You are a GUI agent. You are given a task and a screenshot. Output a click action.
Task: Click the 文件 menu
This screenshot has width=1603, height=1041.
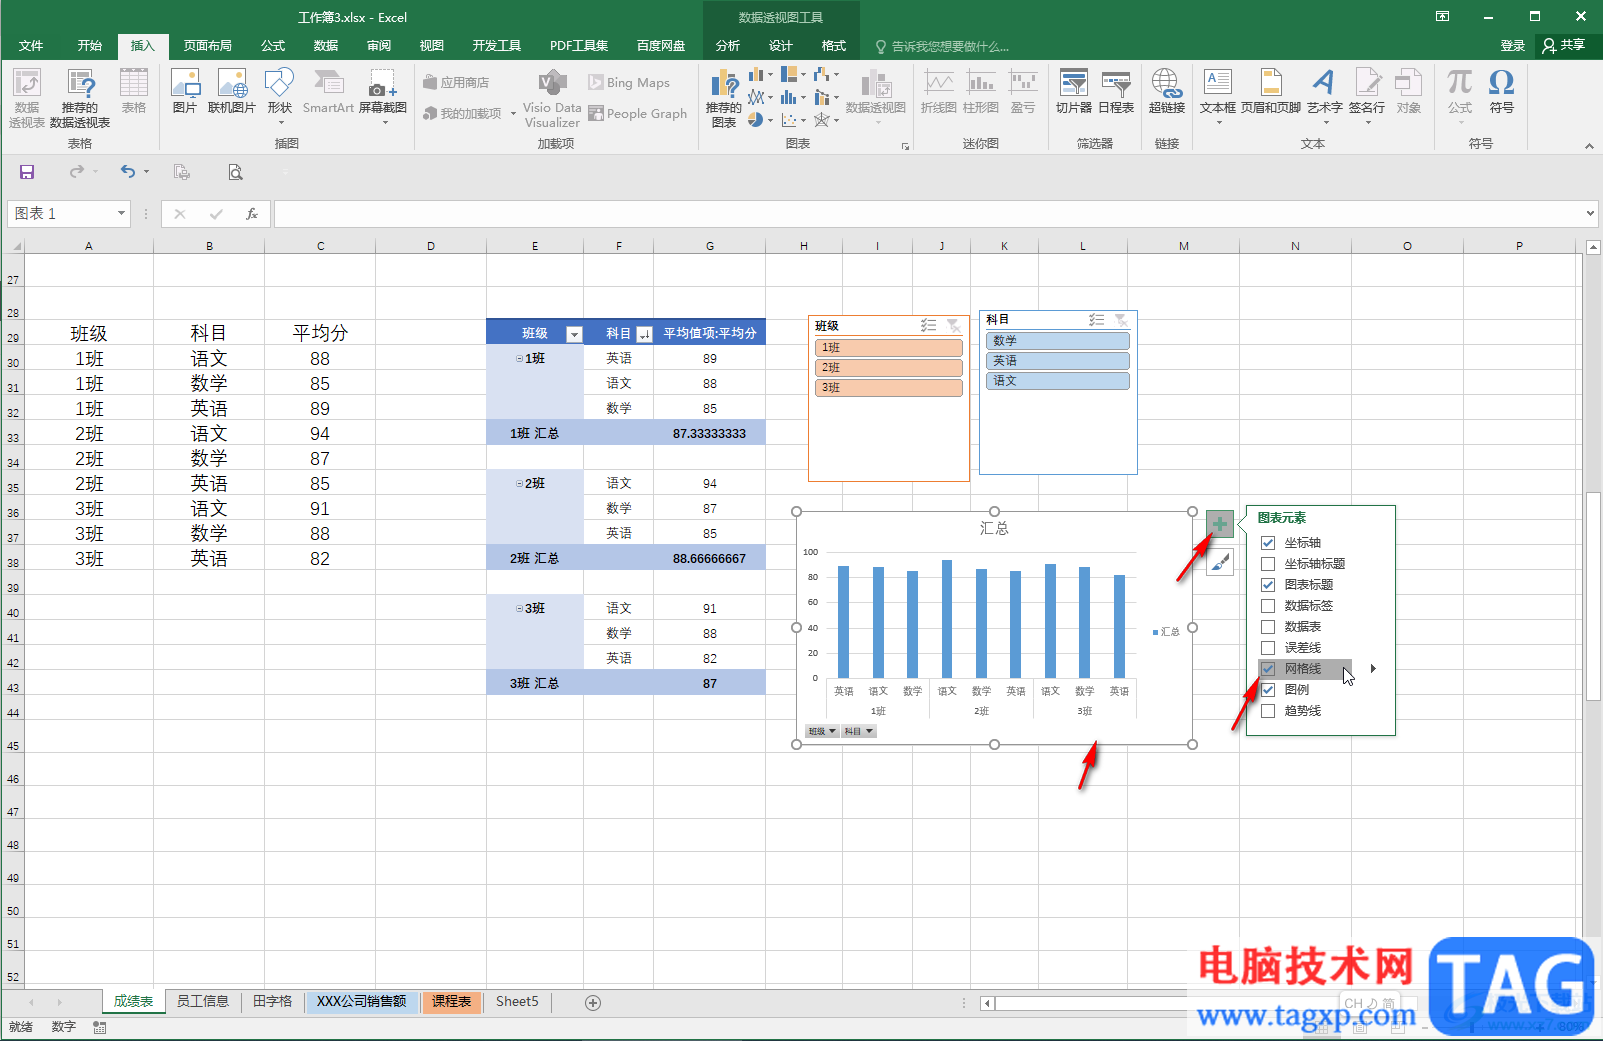[x=31, y=46]
